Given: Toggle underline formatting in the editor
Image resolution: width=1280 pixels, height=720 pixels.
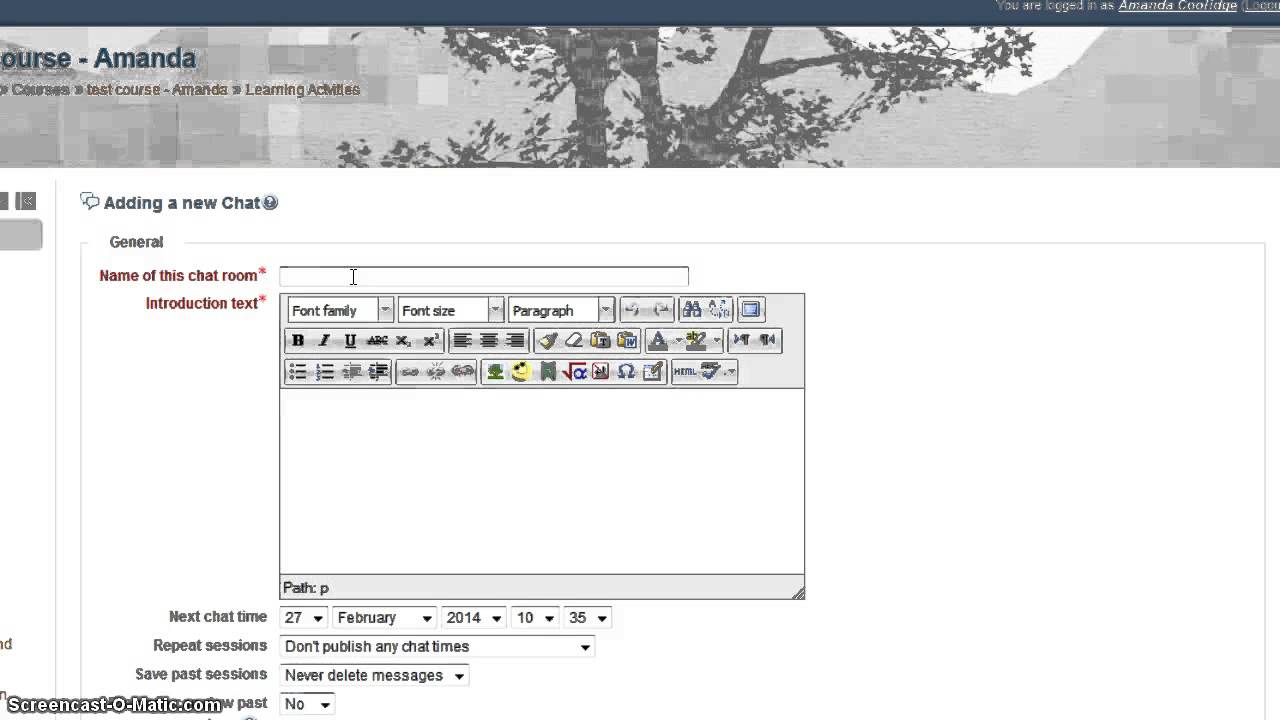Looking at the screenshot, I should (350, 341).
